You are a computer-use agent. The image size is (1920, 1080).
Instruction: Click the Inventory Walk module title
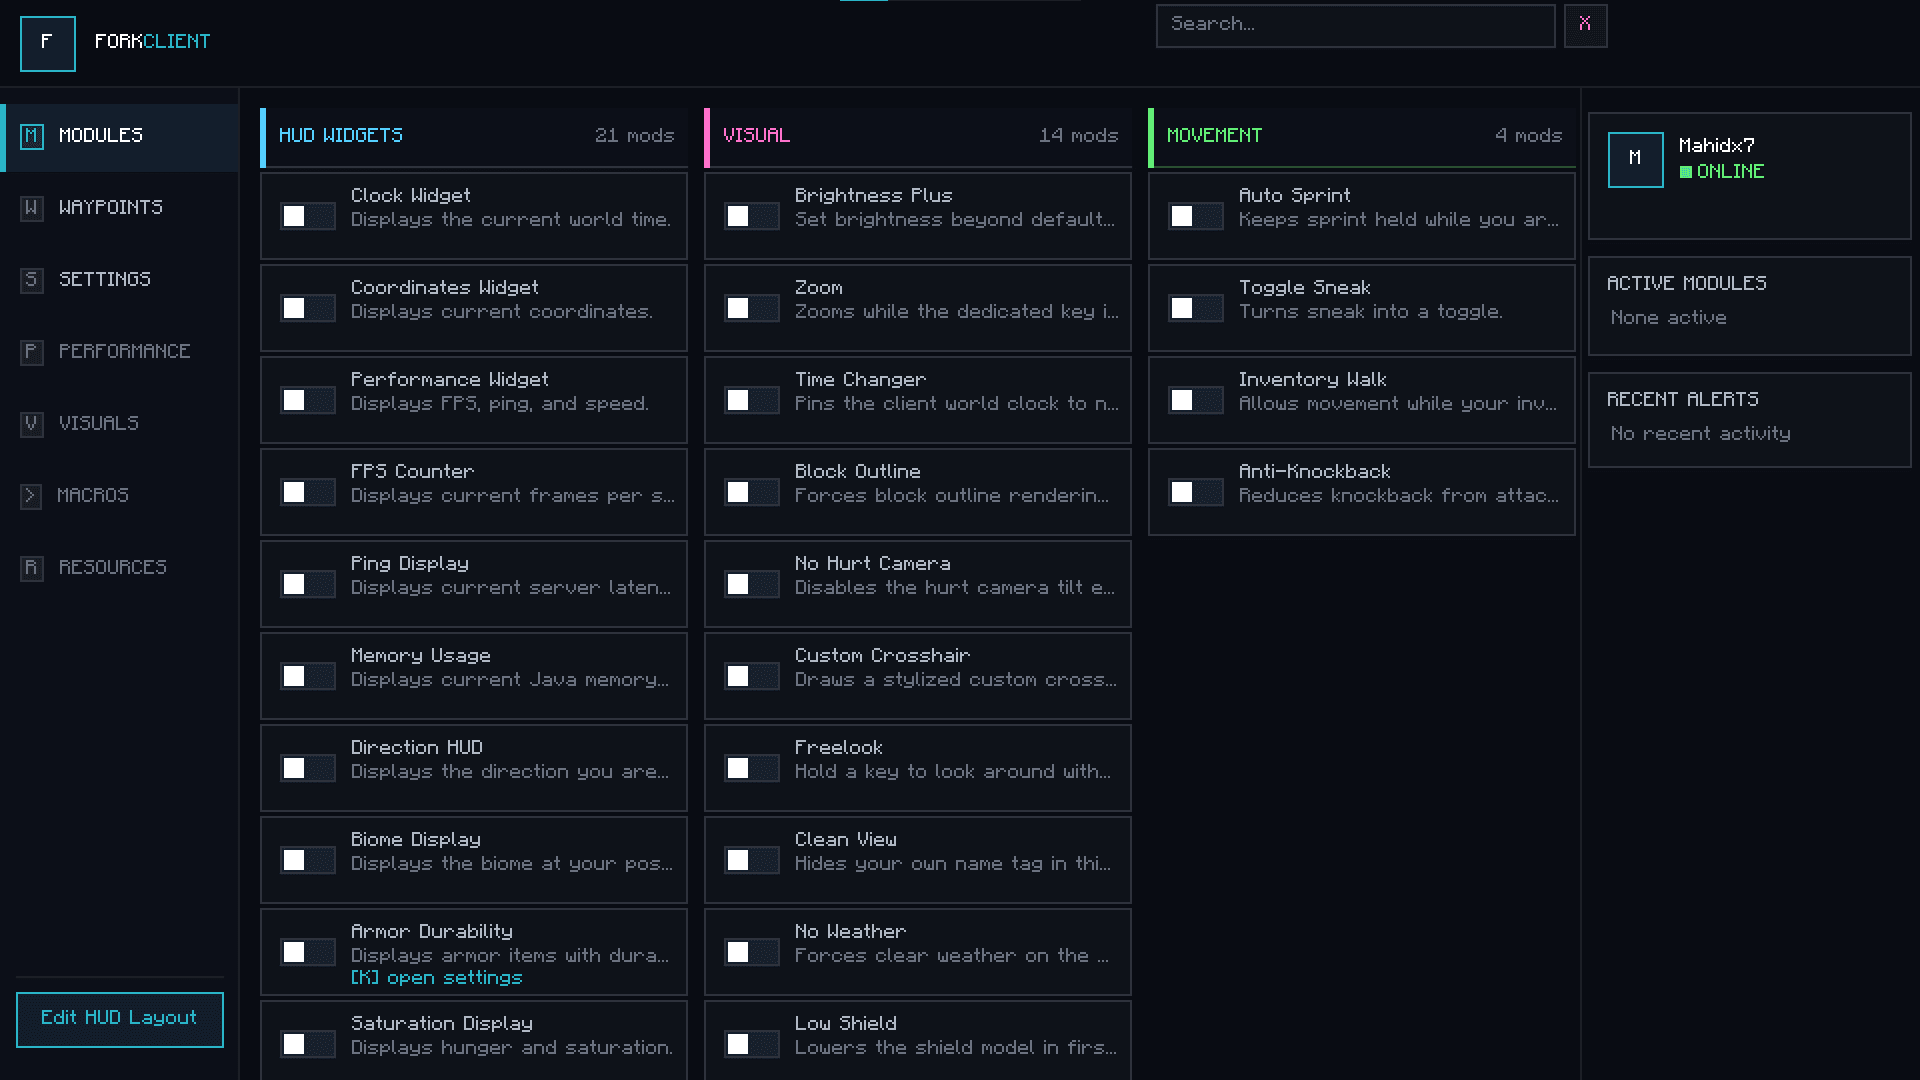[x=1312, y=380]
